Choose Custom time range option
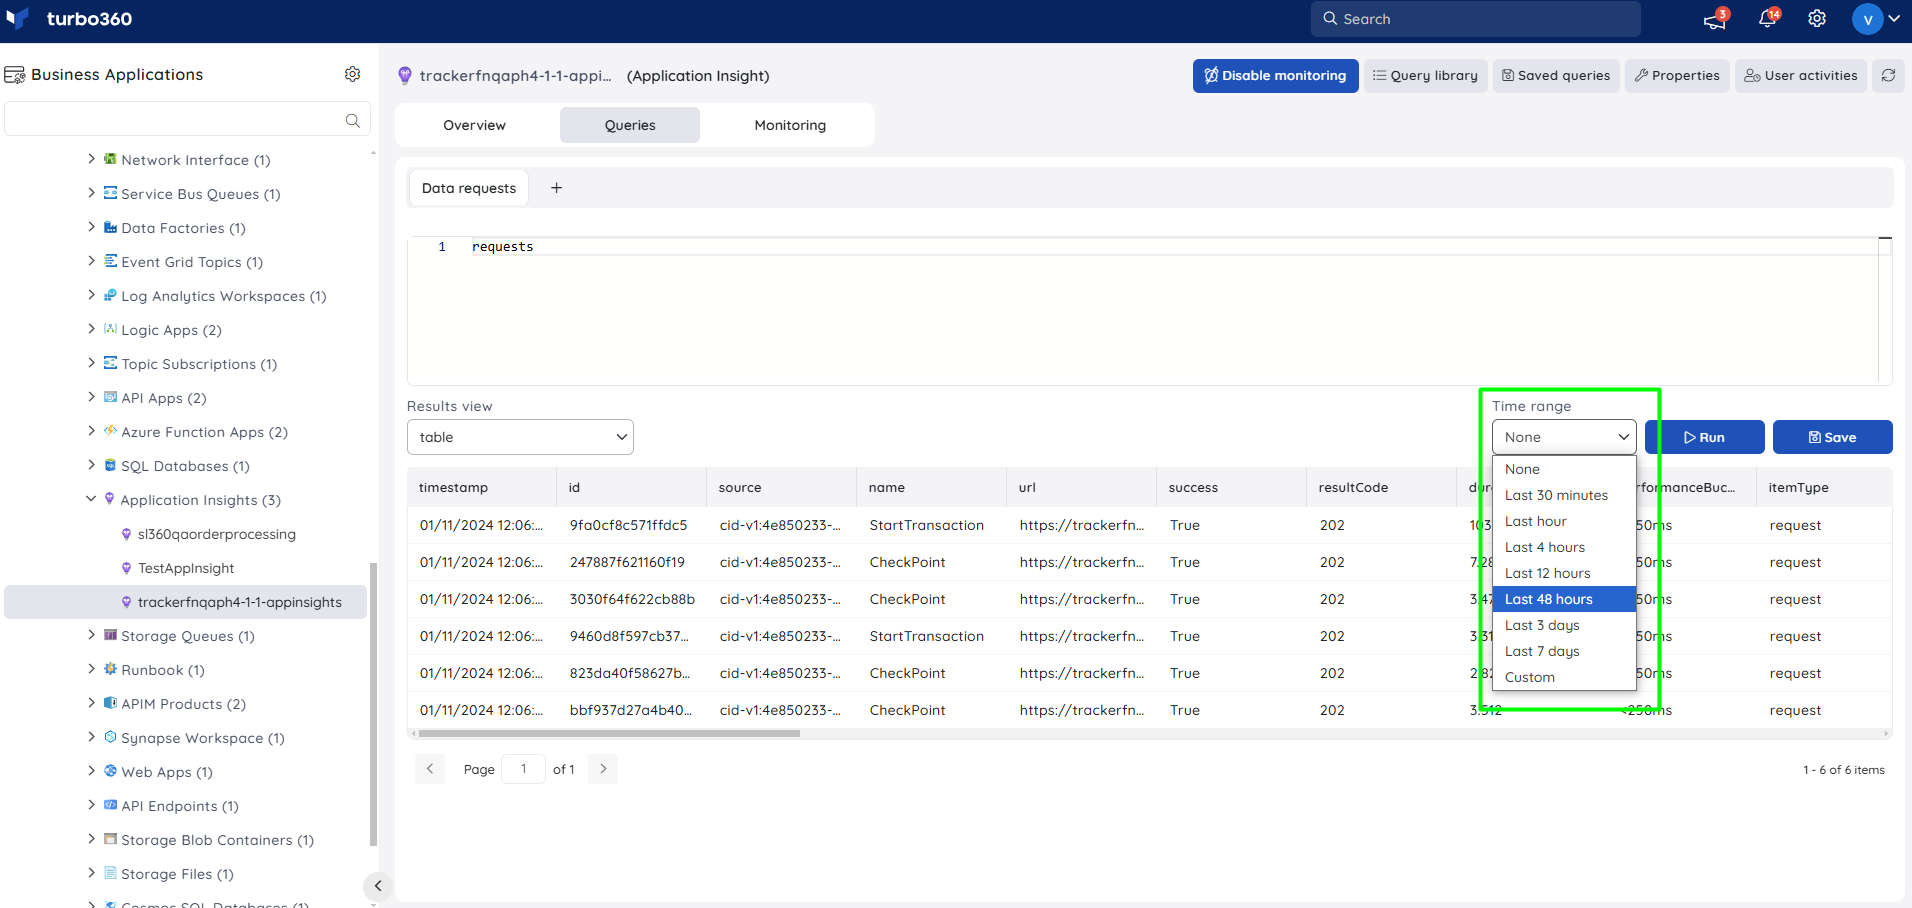The image size is (1912, 908). (x=1564, y=677)
